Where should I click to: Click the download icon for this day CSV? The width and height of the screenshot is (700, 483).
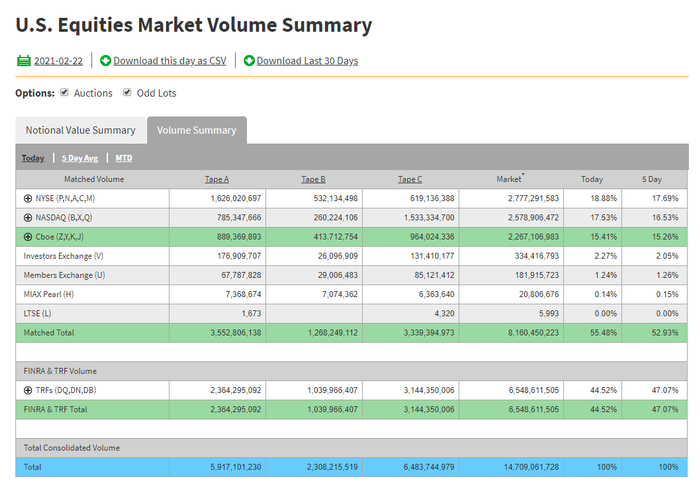105,61
